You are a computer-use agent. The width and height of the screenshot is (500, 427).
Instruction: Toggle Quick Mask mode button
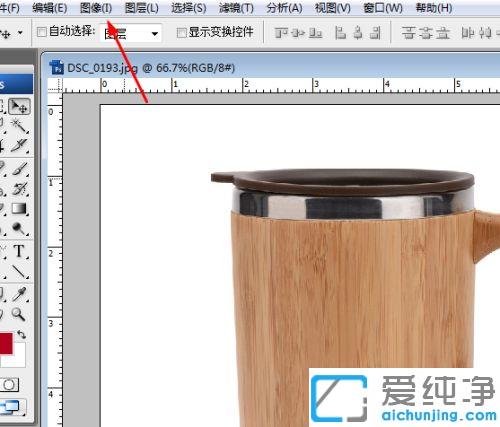[10, 385]
